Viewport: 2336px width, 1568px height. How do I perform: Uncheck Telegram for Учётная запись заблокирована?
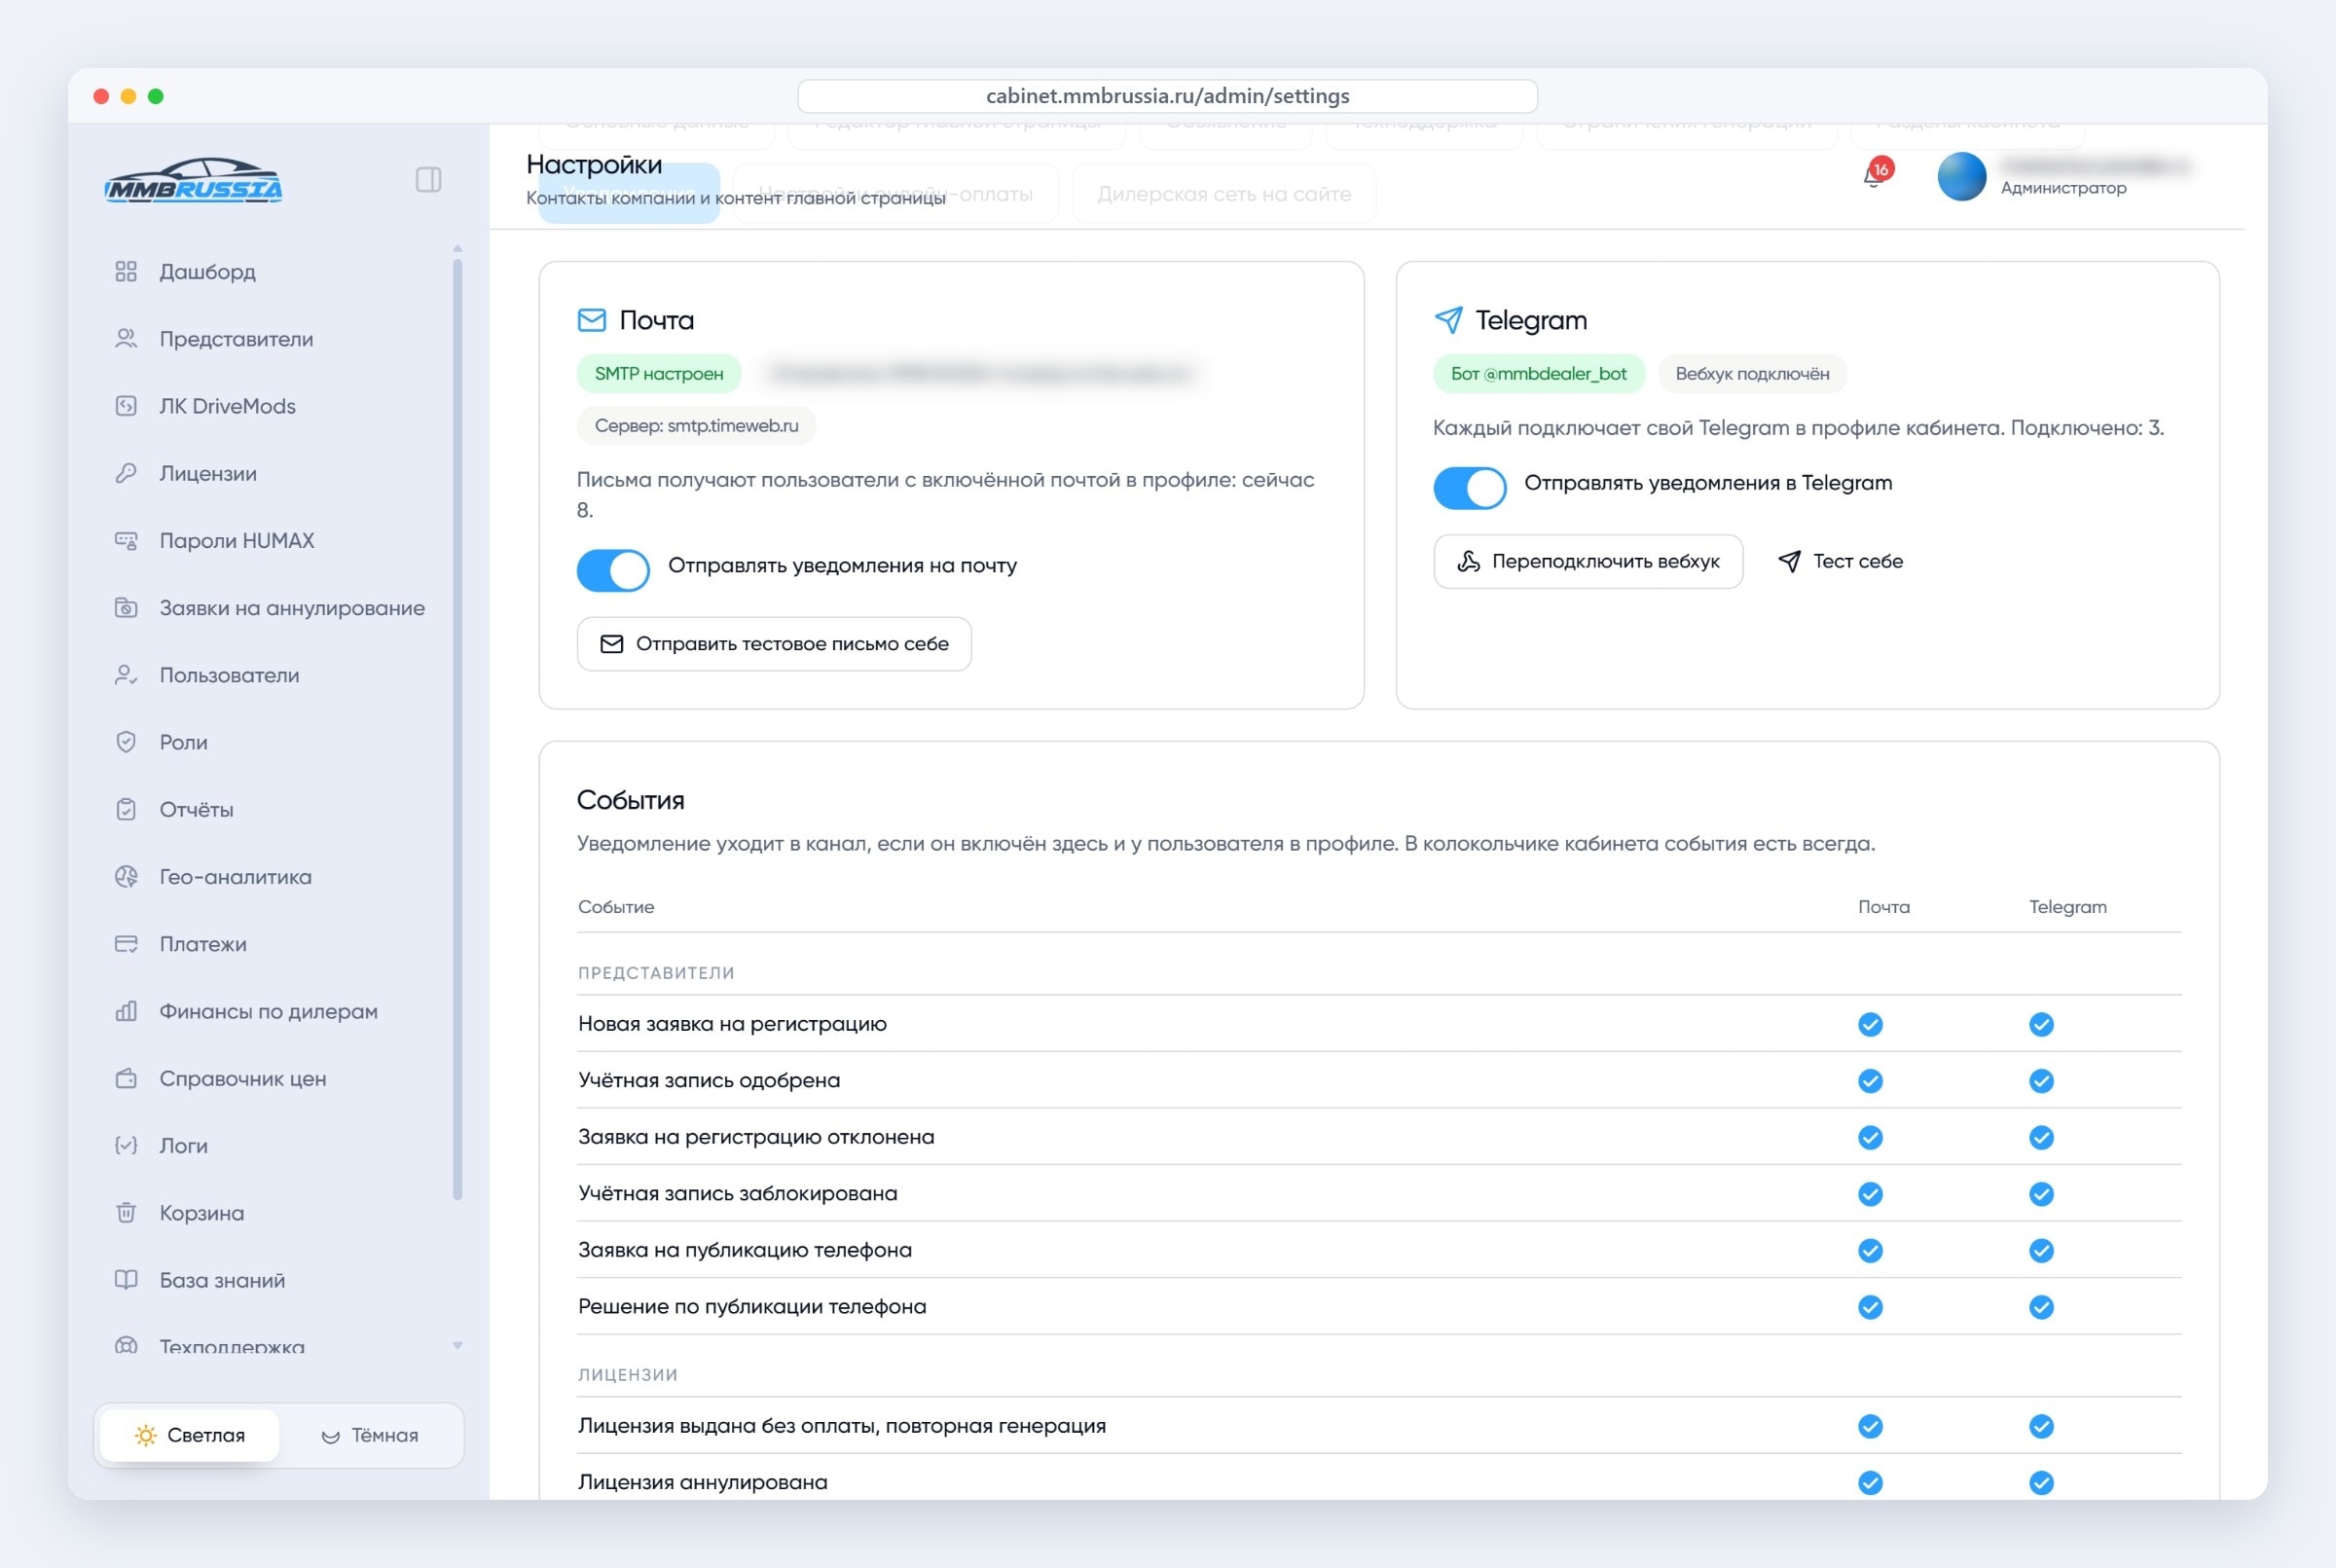pos(2041,1194)
